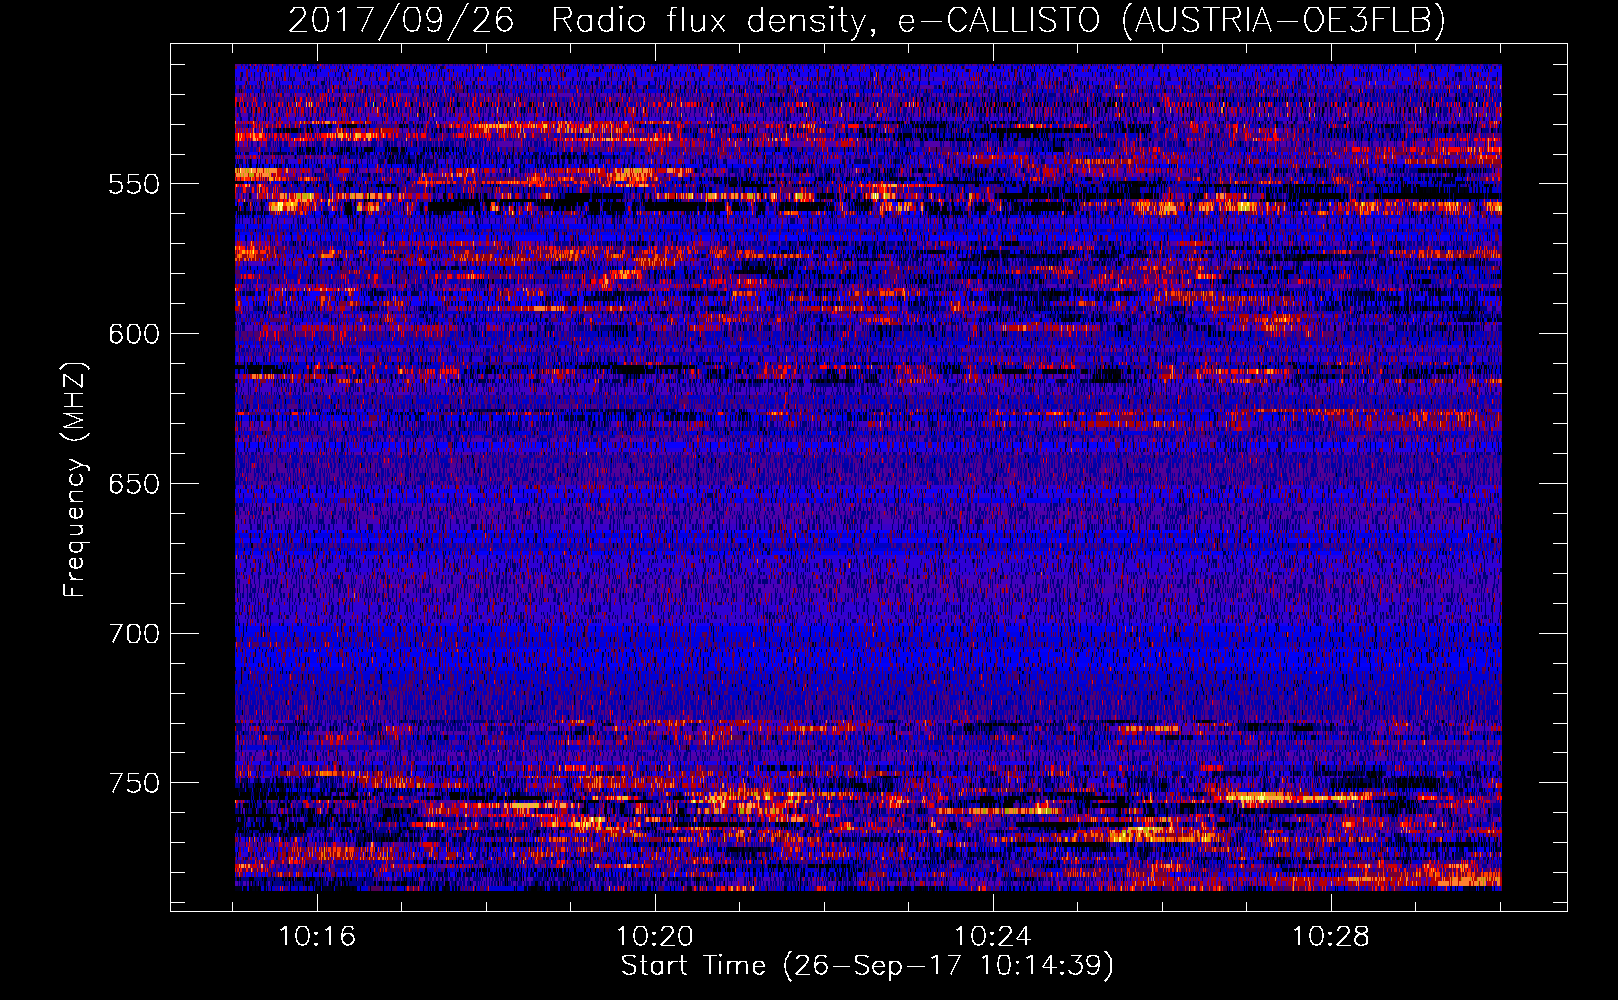The height and width of the screenshot is (1000, 1618).
Task: Click the 10:24 time tick label
Action: 993,937
